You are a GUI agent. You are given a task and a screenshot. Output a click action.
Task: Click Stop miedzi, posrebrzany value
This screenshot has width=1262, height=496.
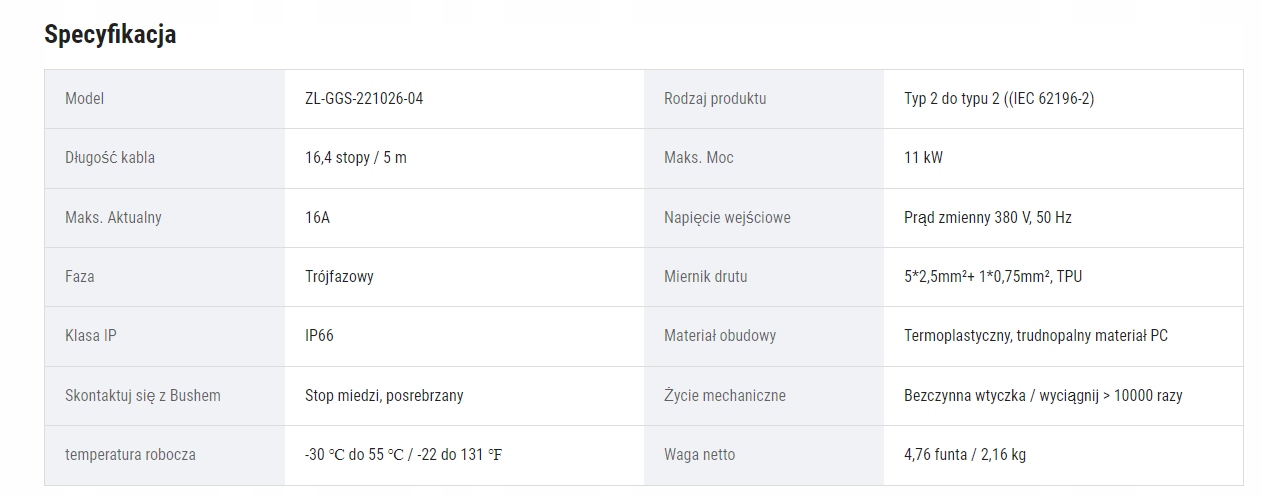pyautogui.click(x=384, y=395)
